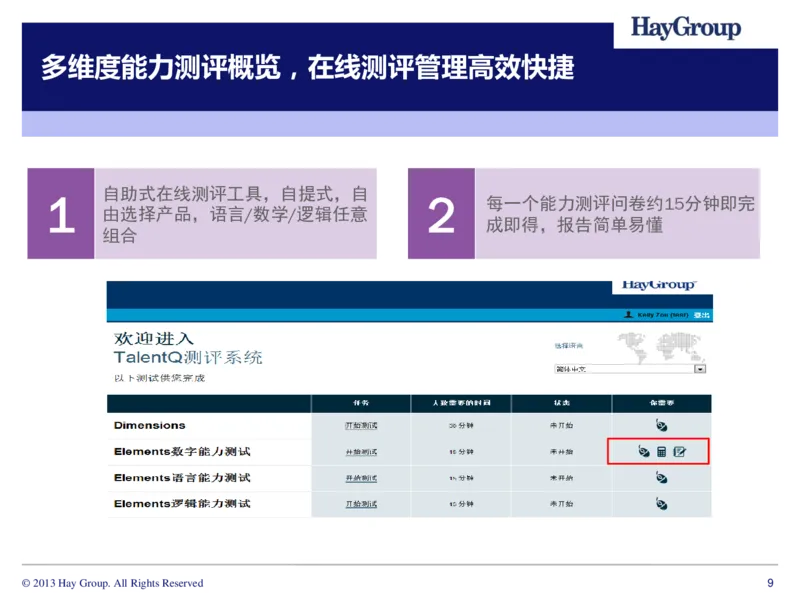This screenshot has height=600, width=800.
Task: Click the mouse icon on the Dimensions row
Action: pos(660,425)
